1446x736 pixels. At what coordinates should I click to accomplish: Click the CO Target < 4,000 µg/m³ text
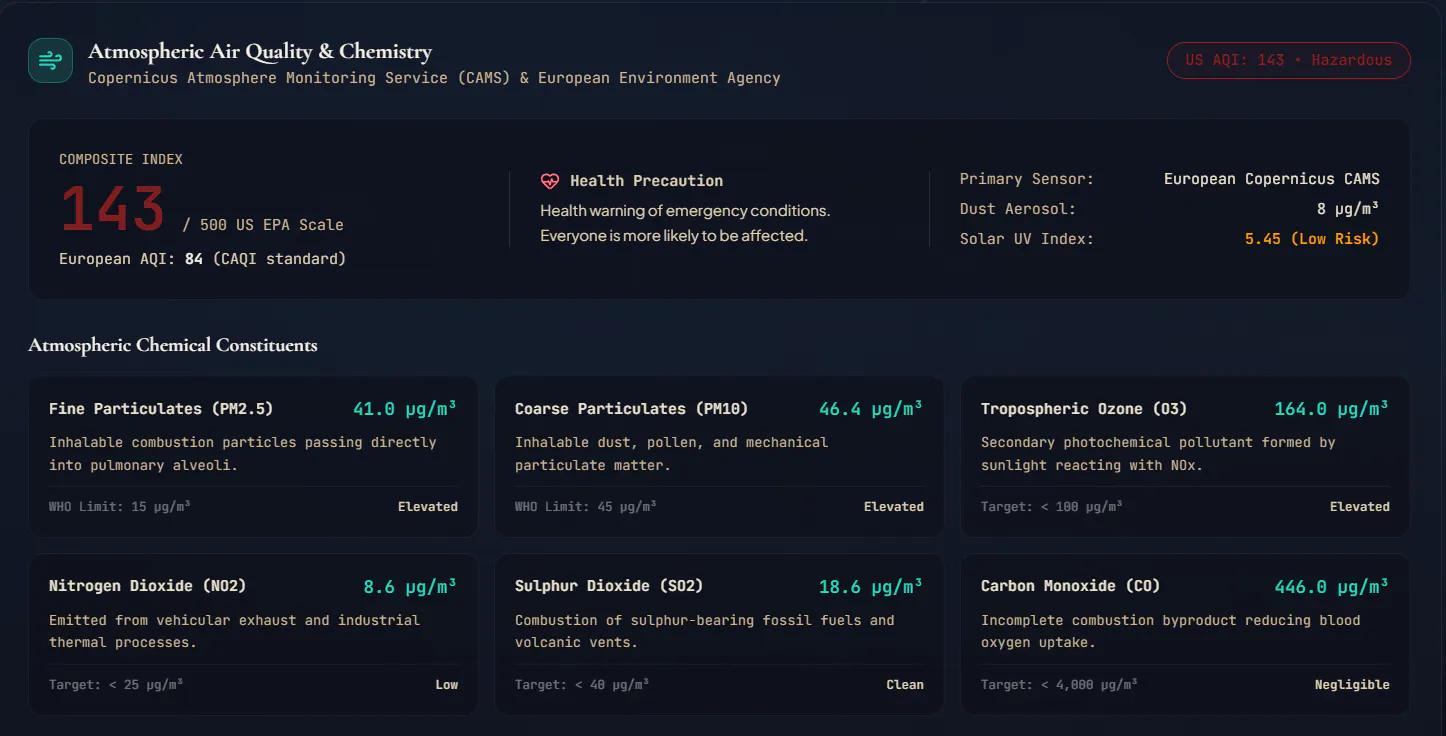point(1059,685)
